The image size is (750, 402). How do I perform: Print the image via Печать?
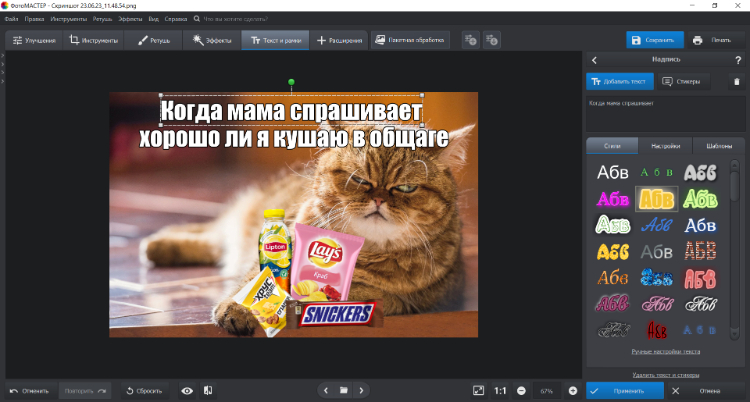point(714,40)
